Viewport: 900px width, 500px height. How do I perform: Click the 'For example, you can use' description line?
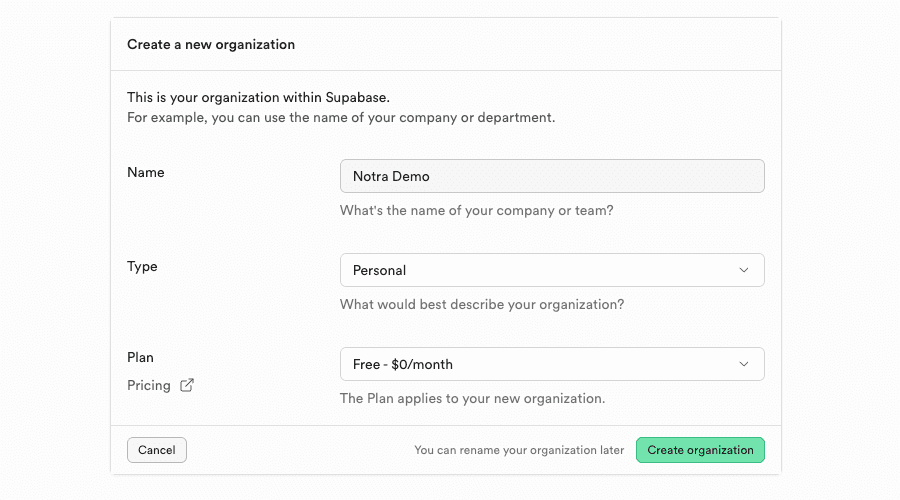[x=340, y=117]
